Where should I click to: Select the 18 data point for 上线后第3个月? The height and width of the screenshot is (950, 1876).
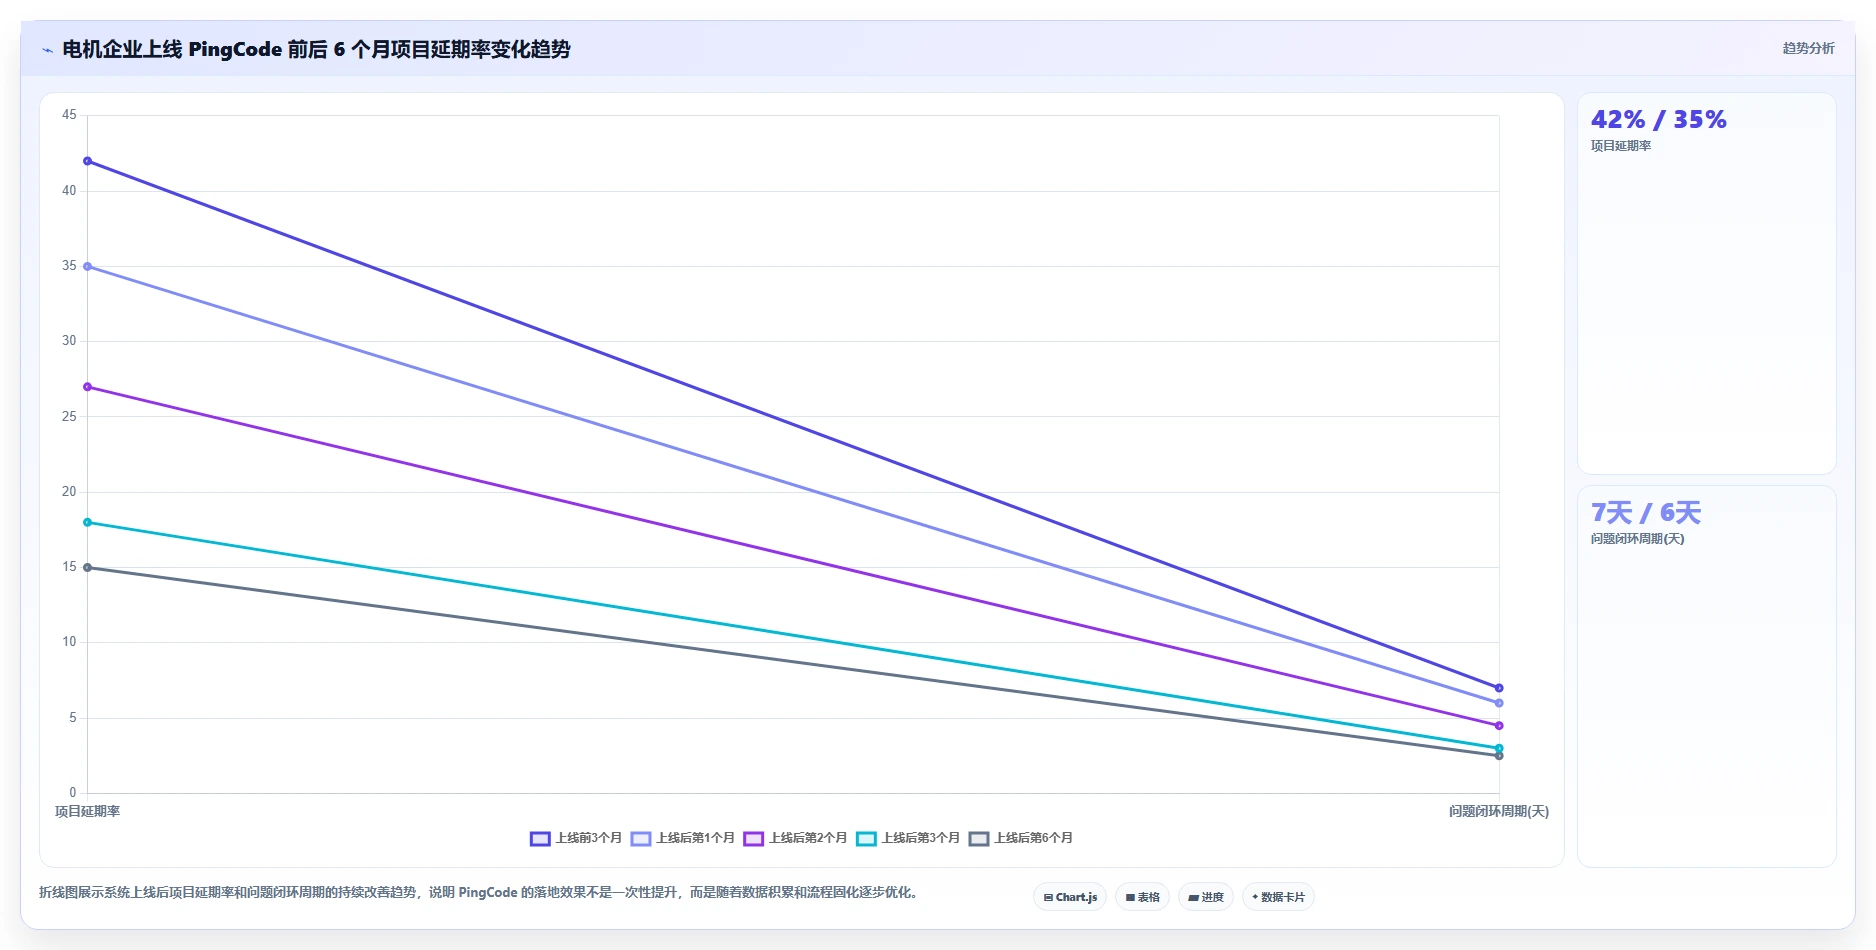[x=88, y=522]
